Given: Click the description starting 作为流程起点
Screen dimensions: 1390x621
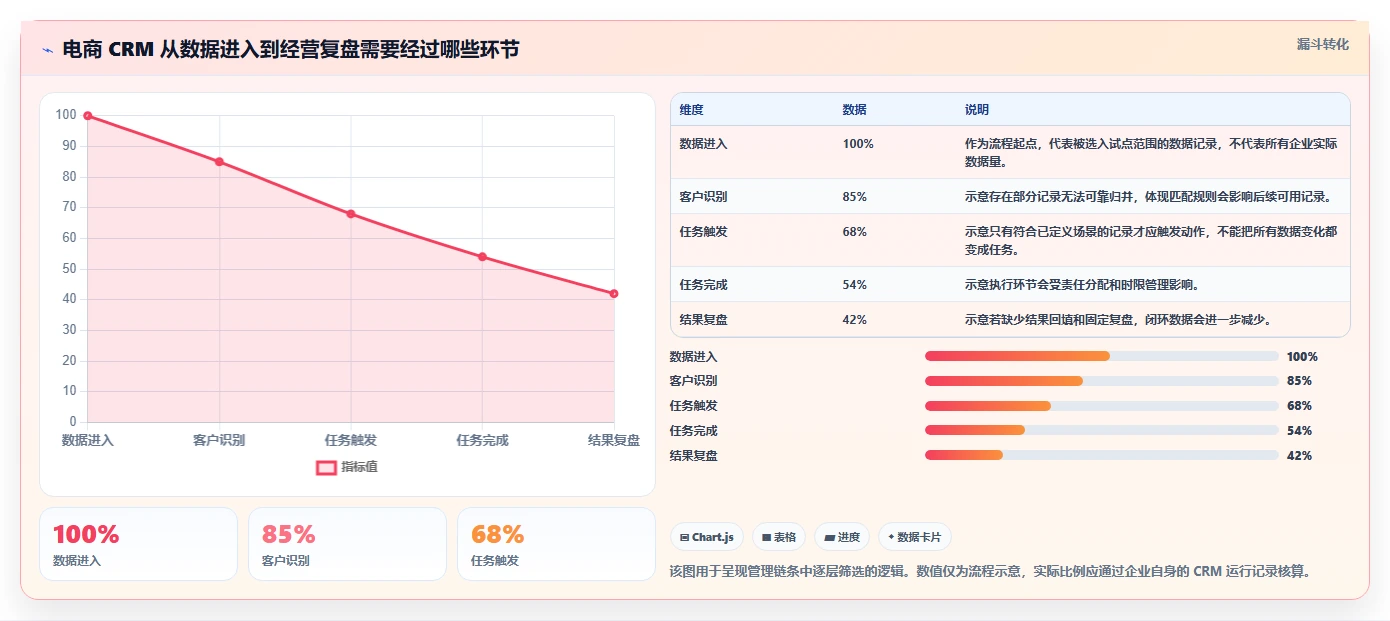Looking at the screenshot, I should [x=1151, y=153].
